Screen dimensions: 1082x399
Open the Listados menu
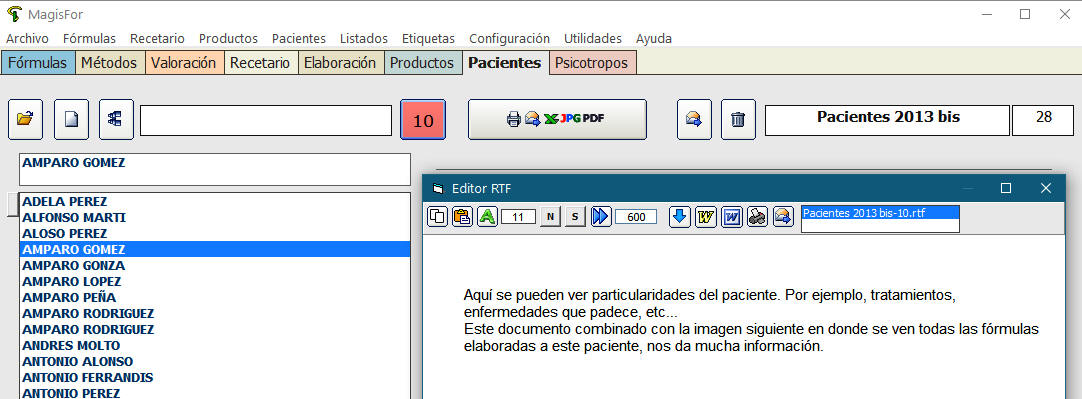pos(364,39)
